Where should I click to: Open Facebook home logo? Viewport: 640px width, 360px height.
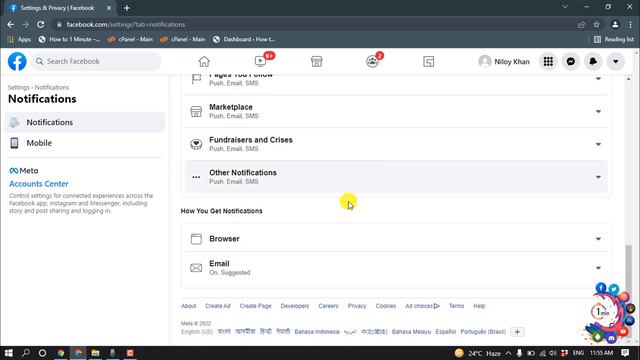point(17,62)
